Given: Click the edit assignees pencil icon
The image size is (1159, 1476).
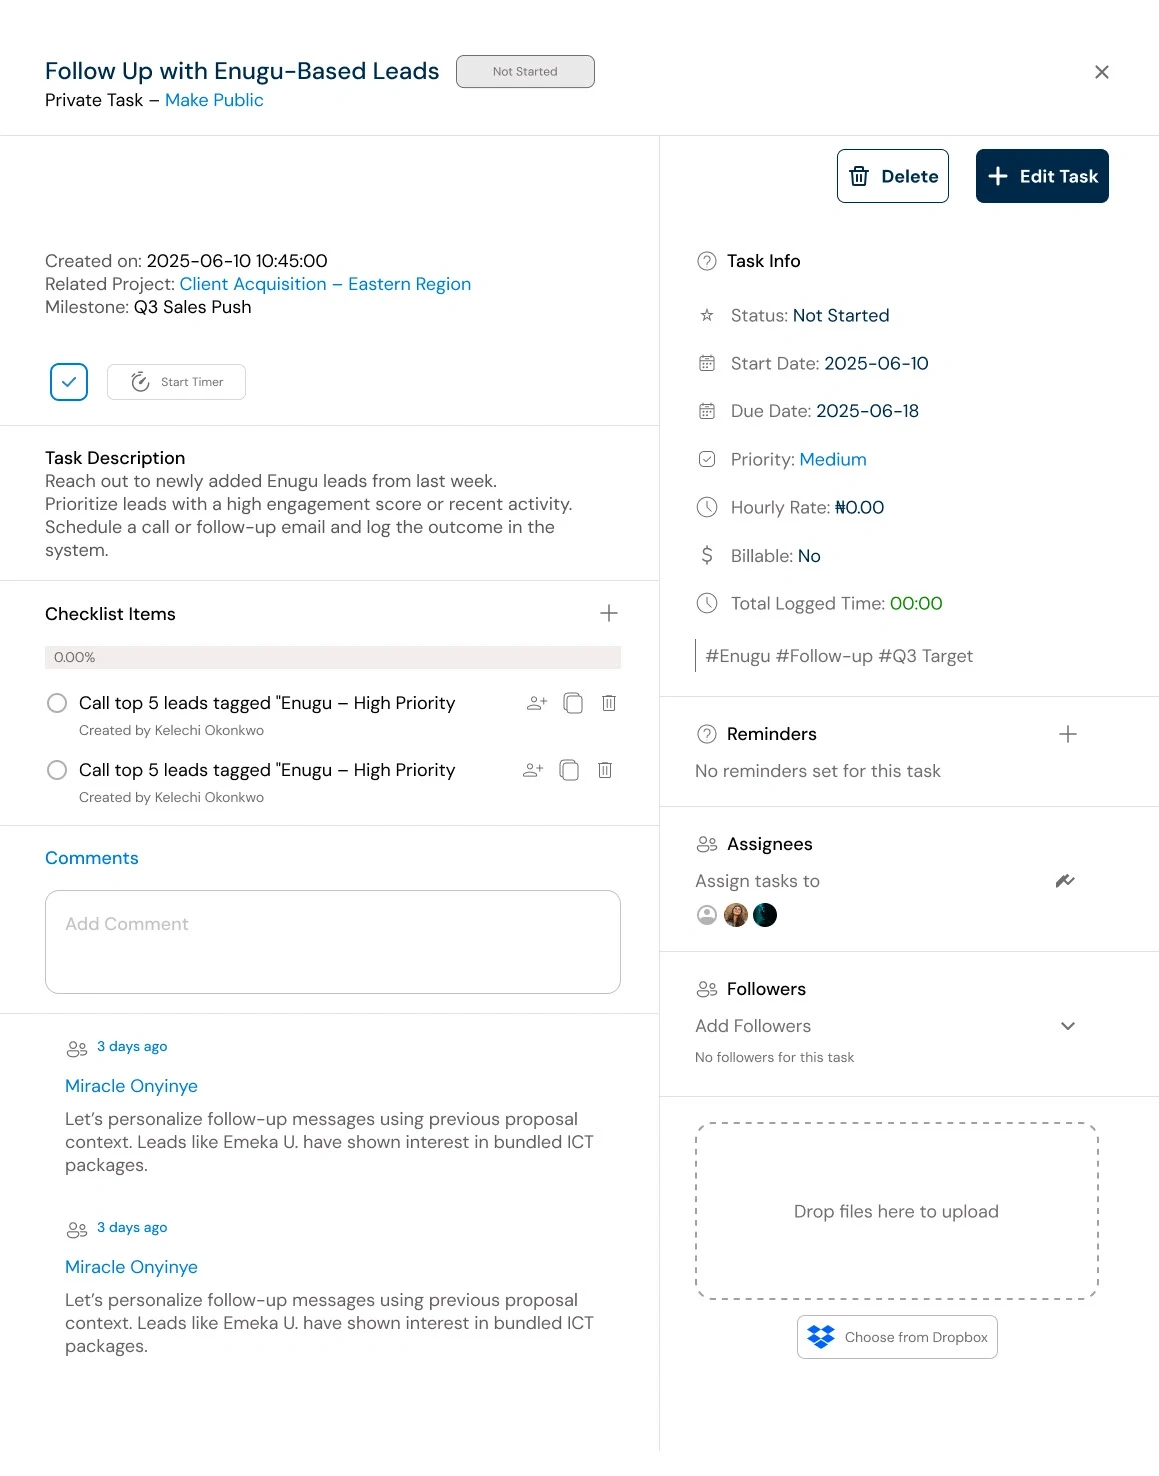Looking at the screenshot, I should coord(1064,881).
